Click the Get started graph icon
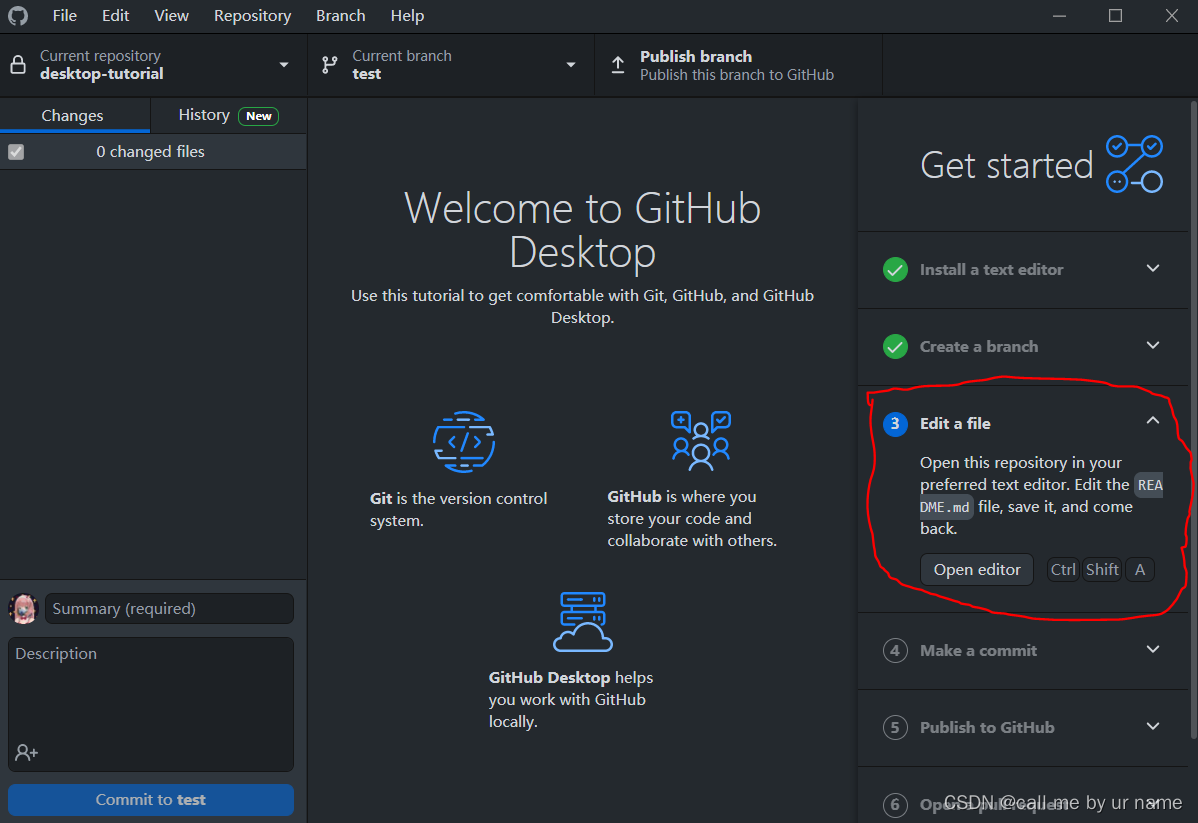This screenshot has height=823, width=1198. pyautogui.click(x=1134, y=163)
